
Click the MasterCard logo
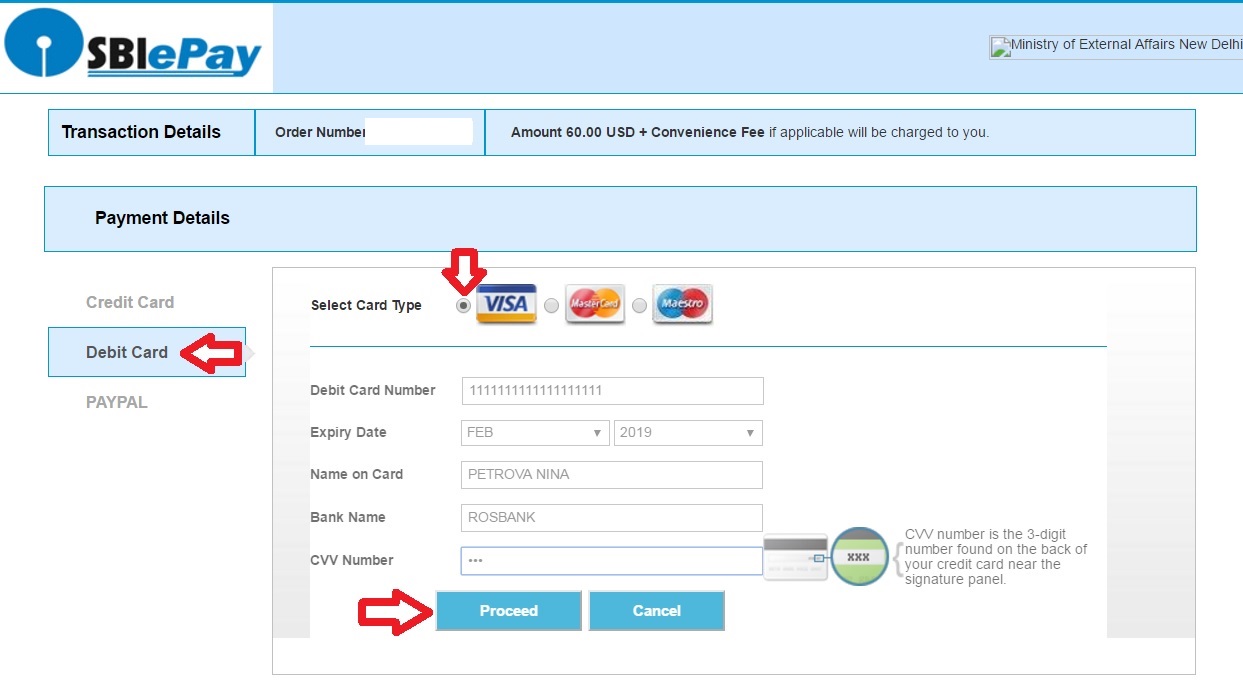click(595, 304)
